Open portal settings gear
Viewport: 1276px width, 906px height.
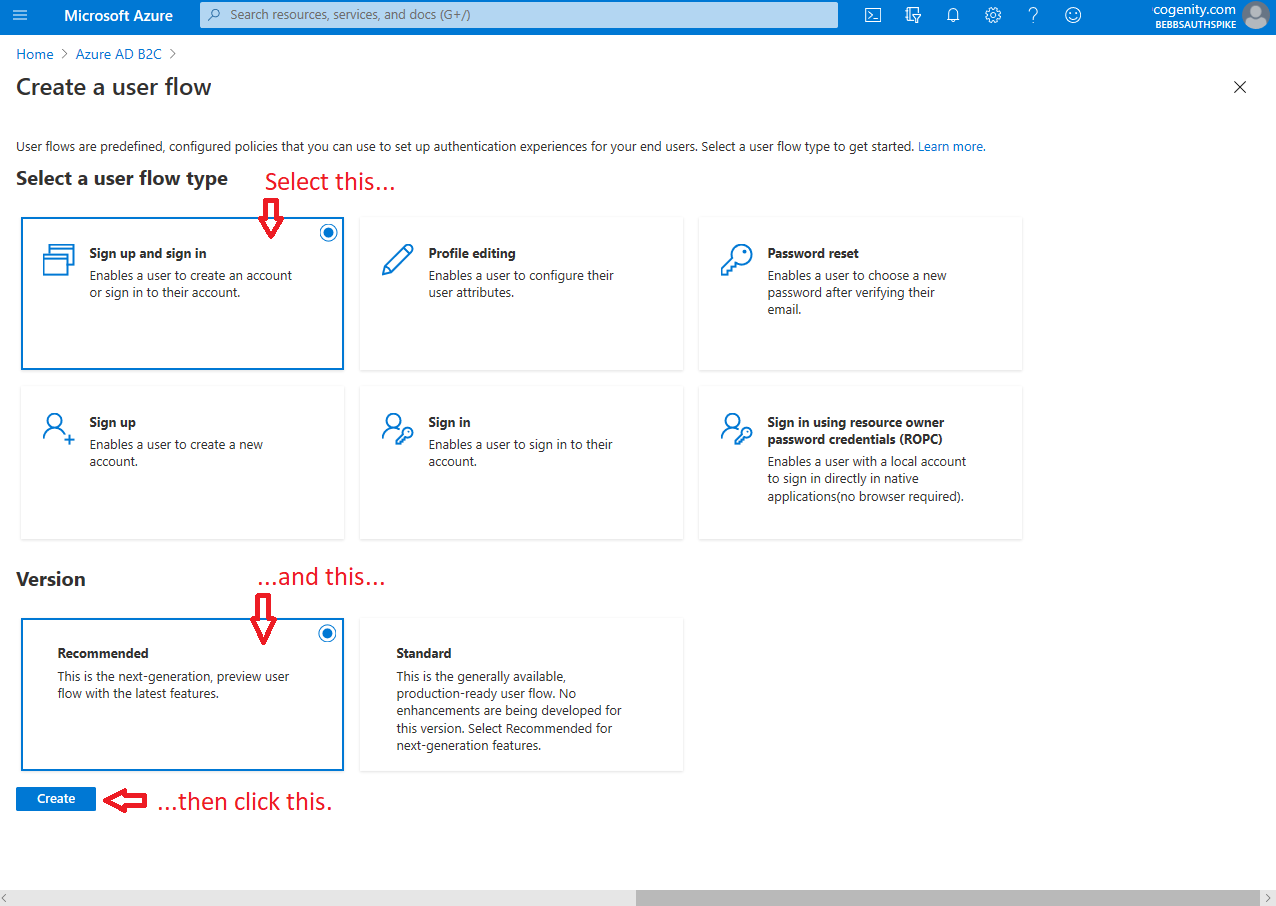pyautogui.click(x=992, y=15)
